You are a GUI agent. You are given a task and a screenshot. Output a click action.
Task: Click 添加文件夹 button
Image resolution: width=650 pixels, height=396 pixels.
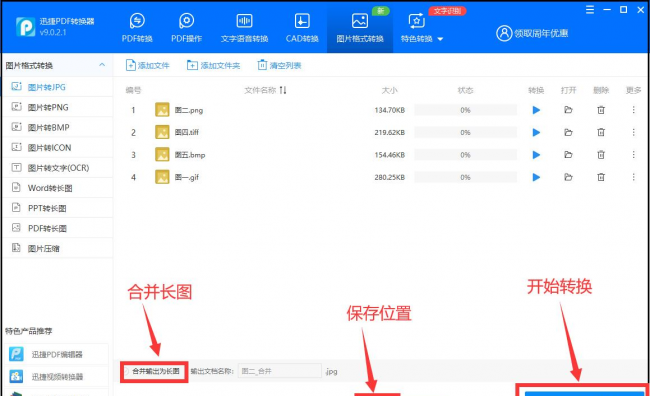click(x=213, y=65)
